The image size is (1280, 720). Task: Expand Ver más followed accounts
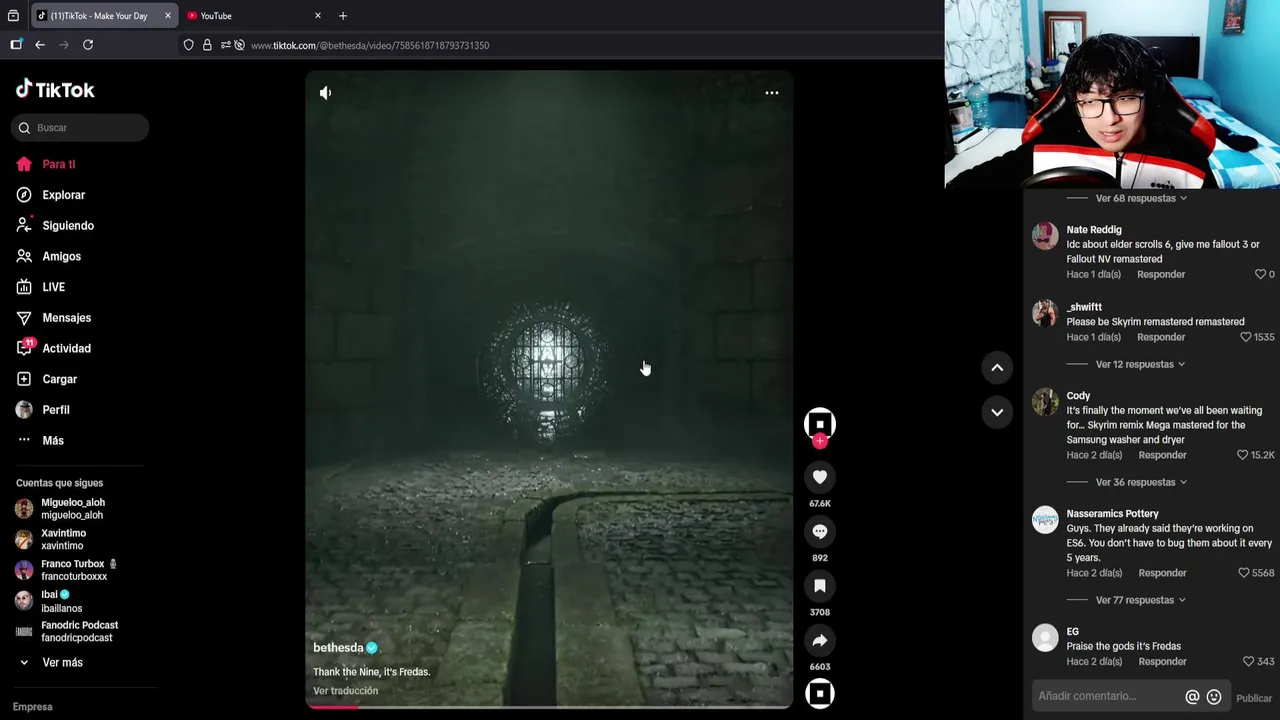tap(51, 662)
